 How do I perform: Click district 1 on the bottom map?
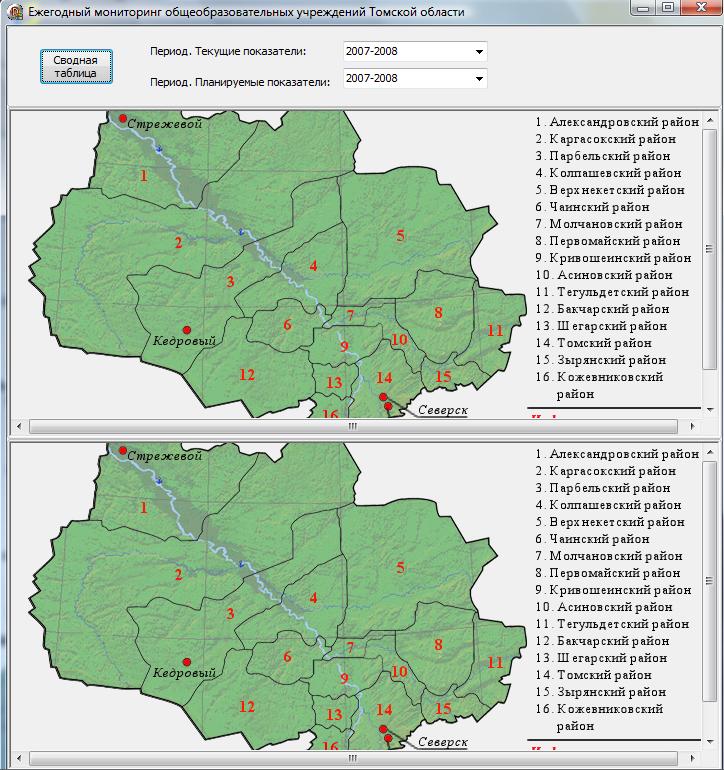tap(143, 507)
